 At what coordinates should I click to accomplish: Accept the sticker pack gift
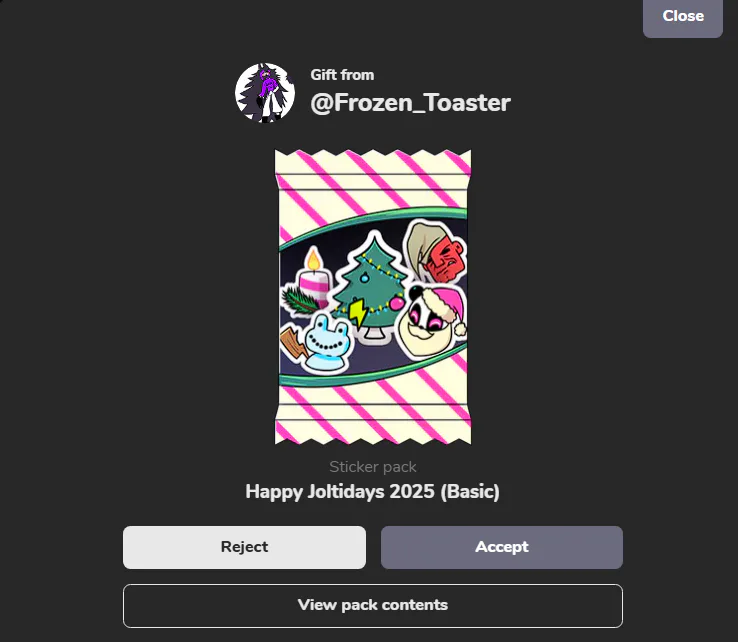coord(502,547)
